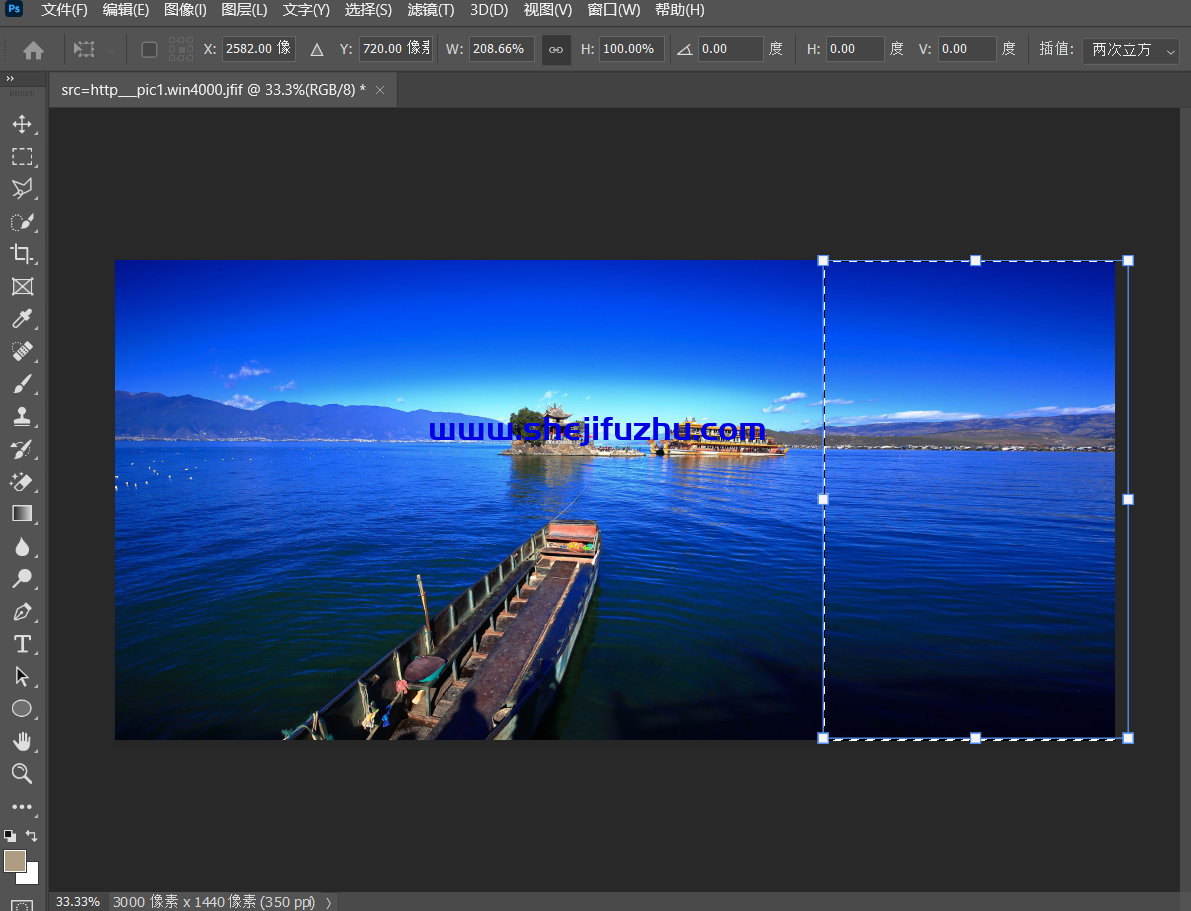Select the Crop tool
Viewport: 1191px width, 911px height.
[22, 254]
